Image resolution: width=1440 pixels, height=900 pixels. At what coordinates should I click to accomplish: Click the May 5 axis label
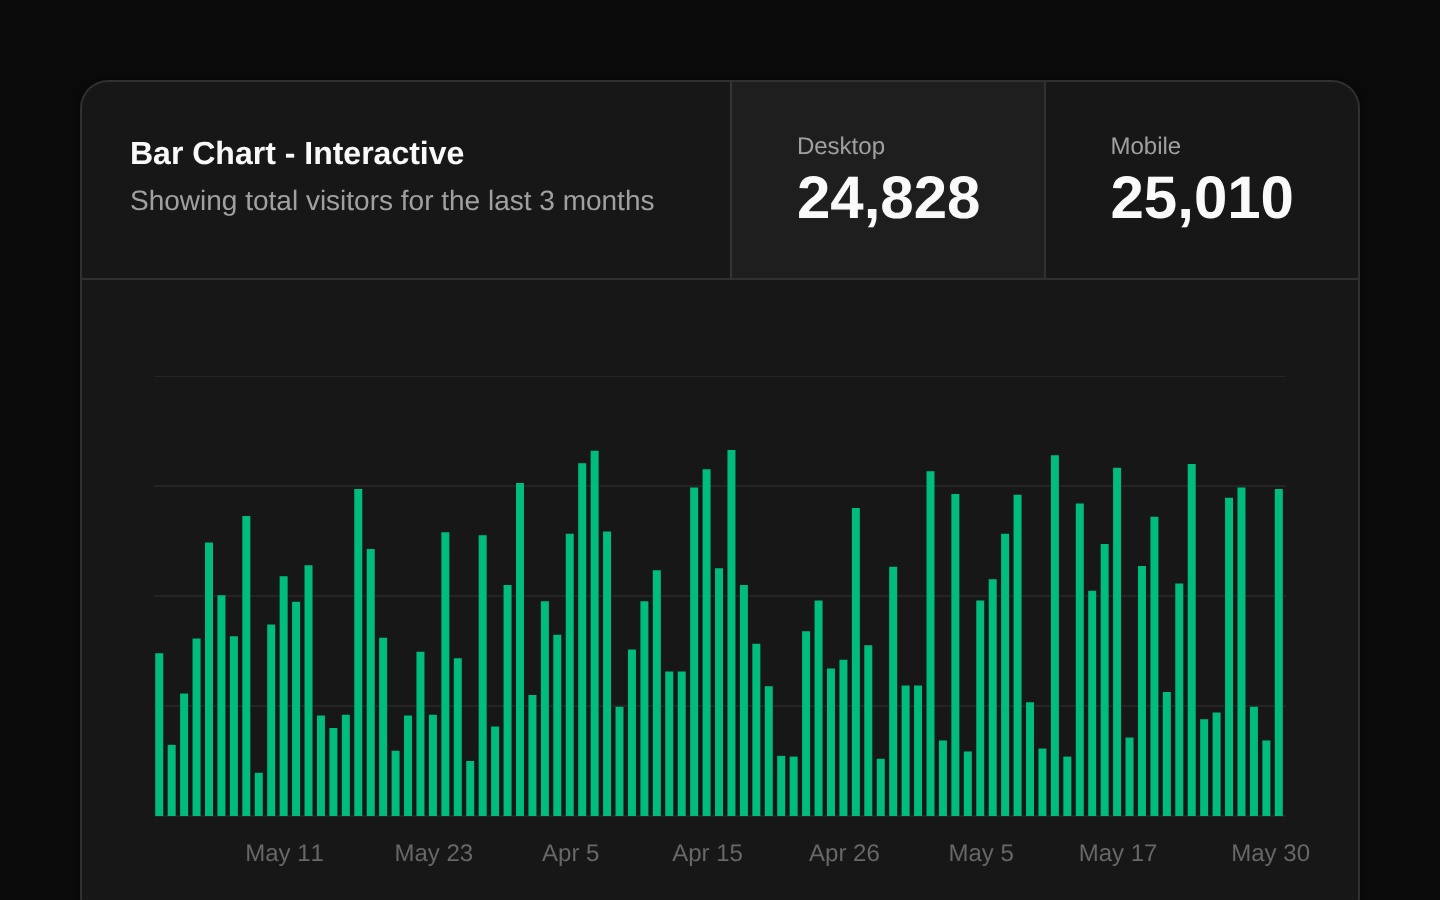[981, 853]
